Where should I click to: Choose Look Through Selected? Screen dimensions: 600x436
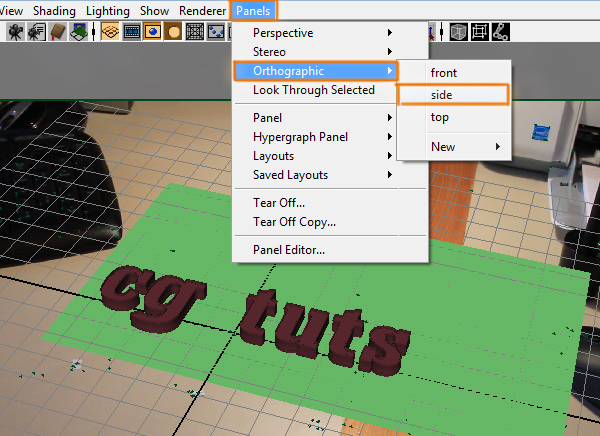(x=314, y=90)
